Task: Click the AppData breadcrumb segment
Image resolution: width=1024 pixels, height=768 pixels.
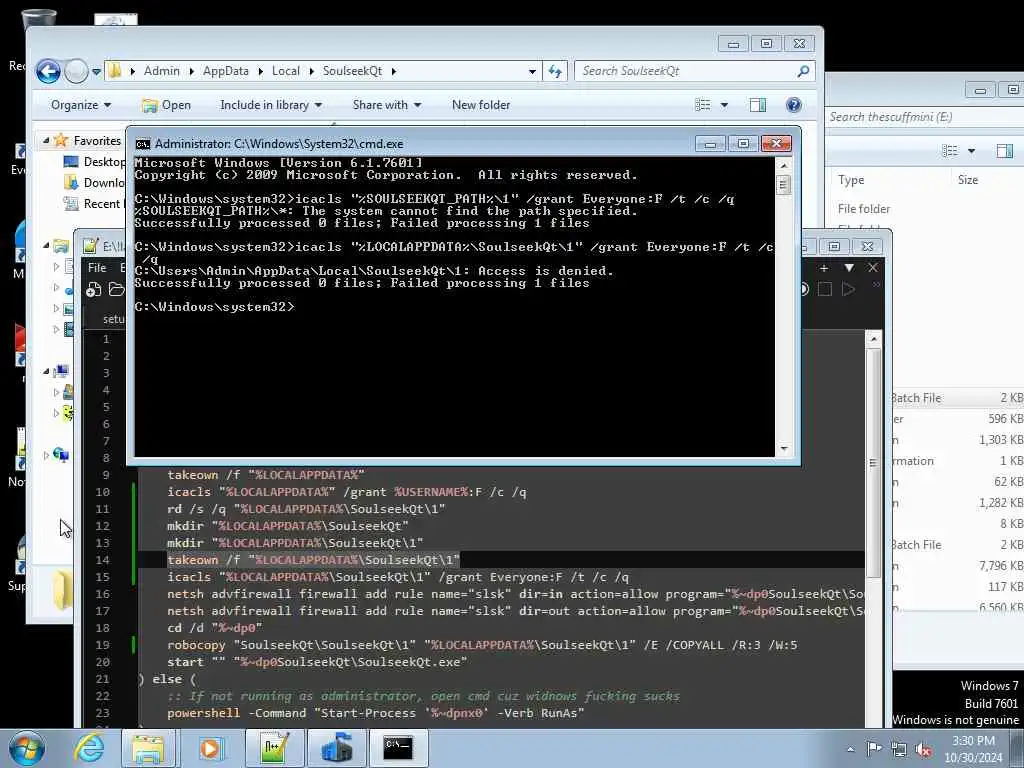Action: (225, 71)
